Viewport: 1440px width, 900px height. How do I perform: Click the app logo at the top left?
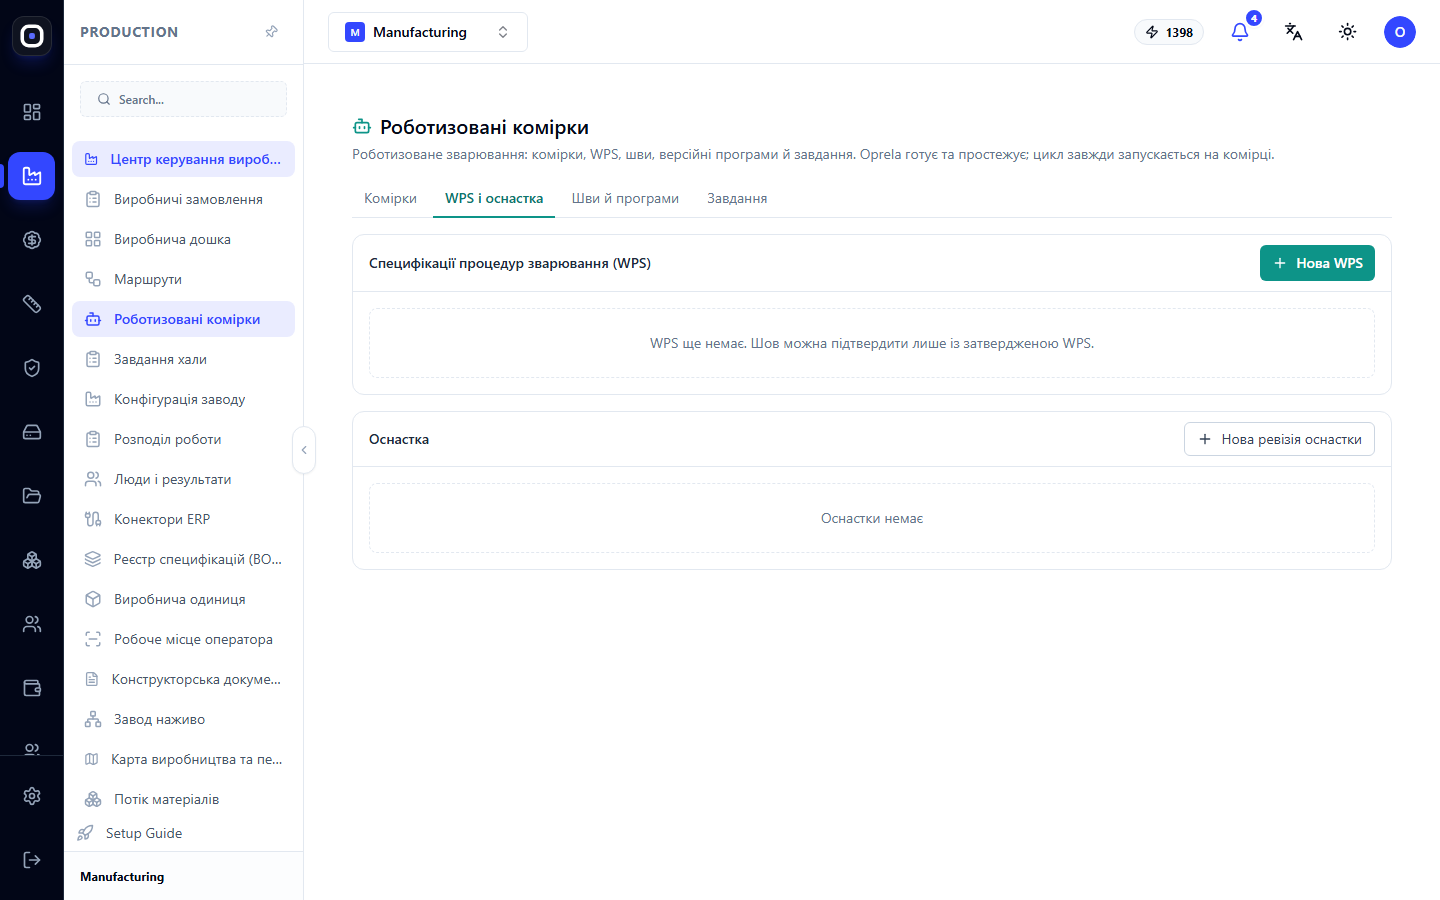point(32,36)
